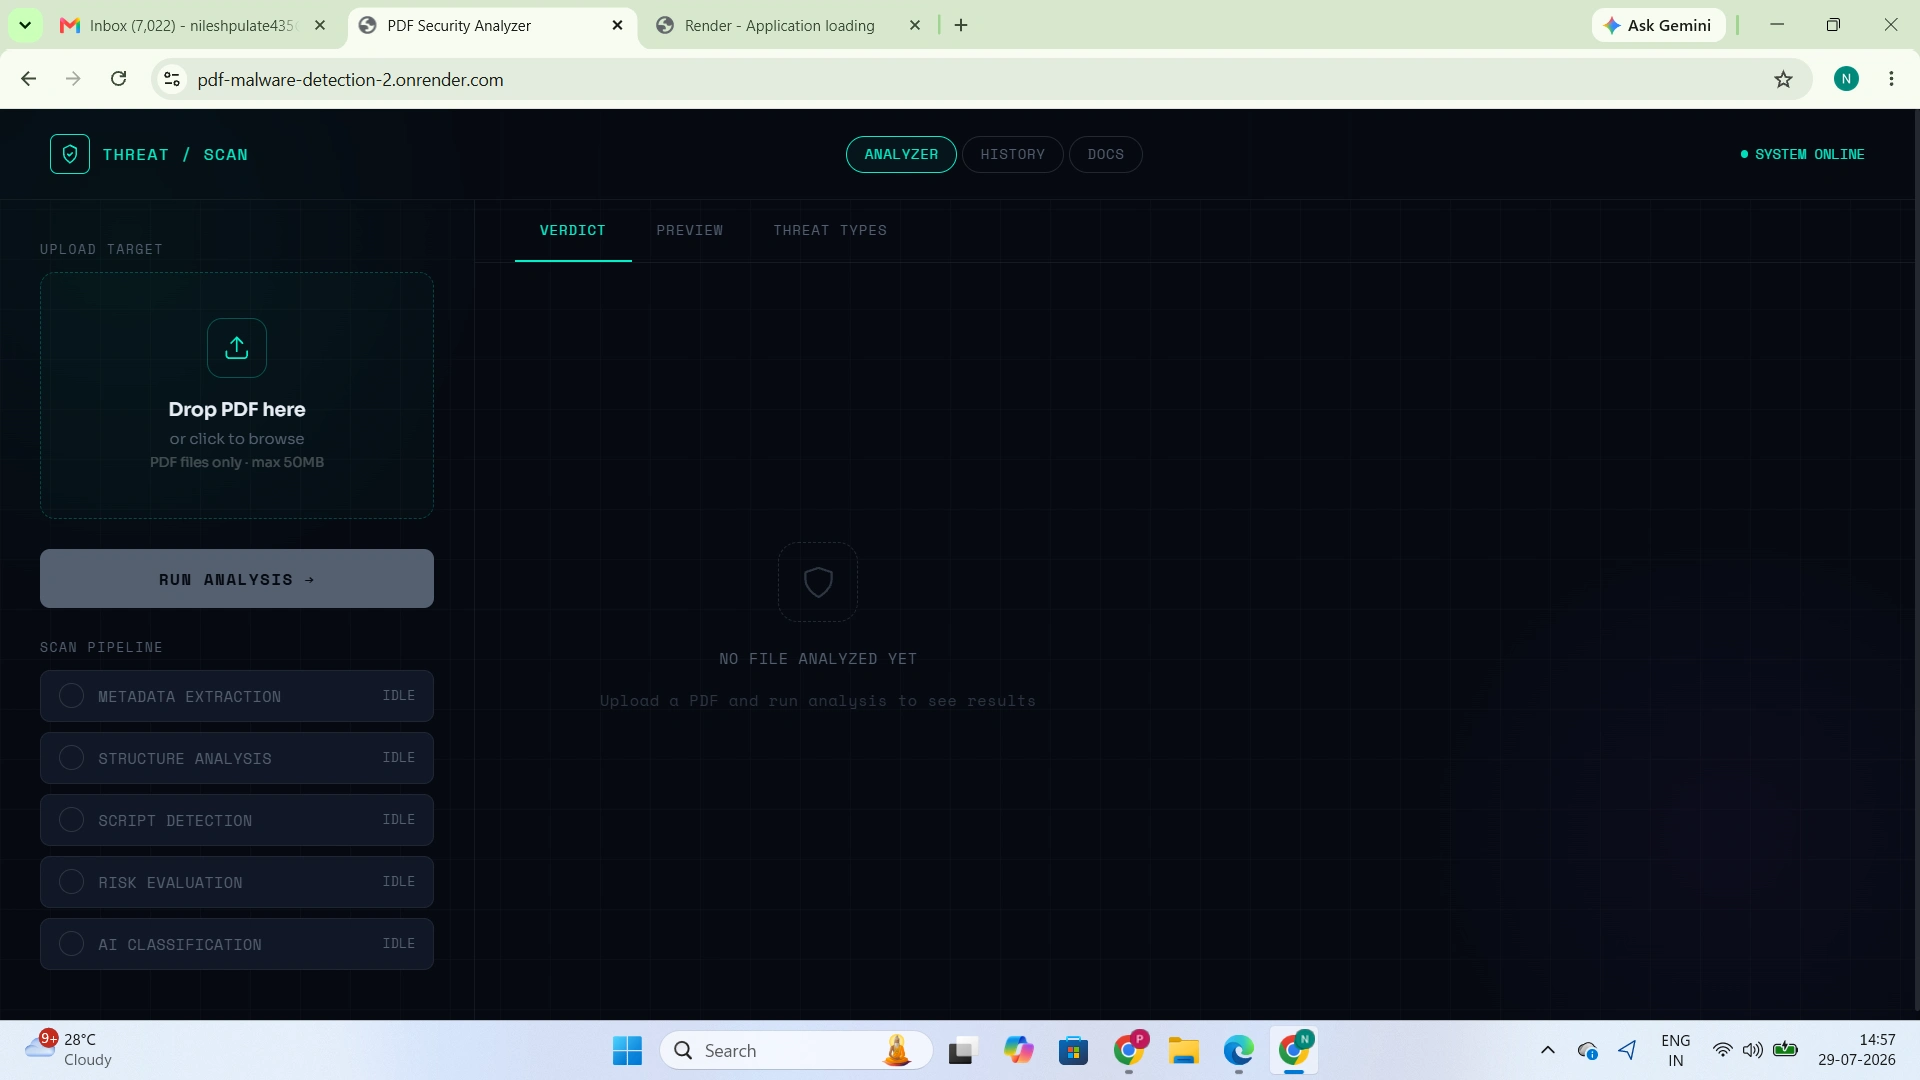The width and height of the screenshot is (1920, 1080).
Task: Select the THREAT TYPES tab
Action: pyautogui.click(x=830, y=230)
